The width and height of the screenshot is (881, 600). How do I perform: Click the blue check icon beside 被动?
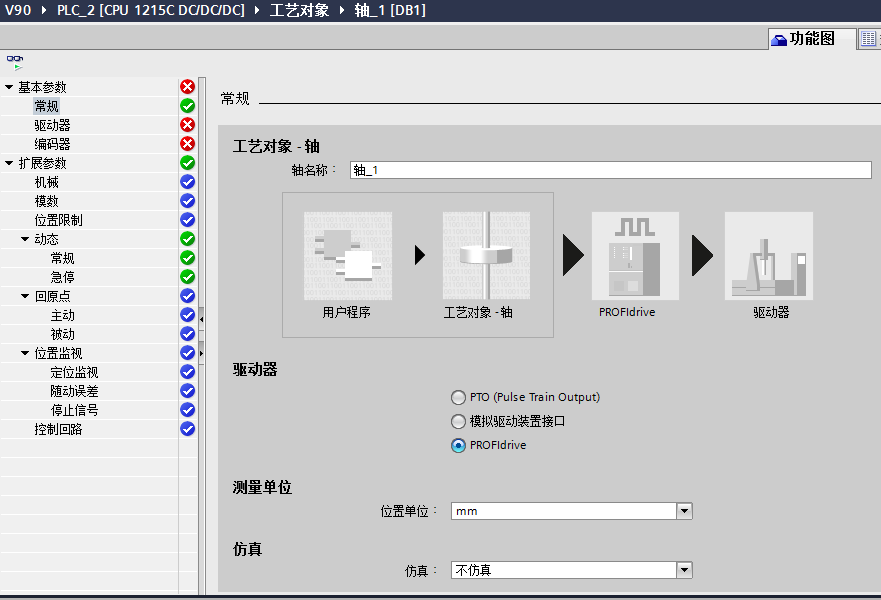(188, 334)
